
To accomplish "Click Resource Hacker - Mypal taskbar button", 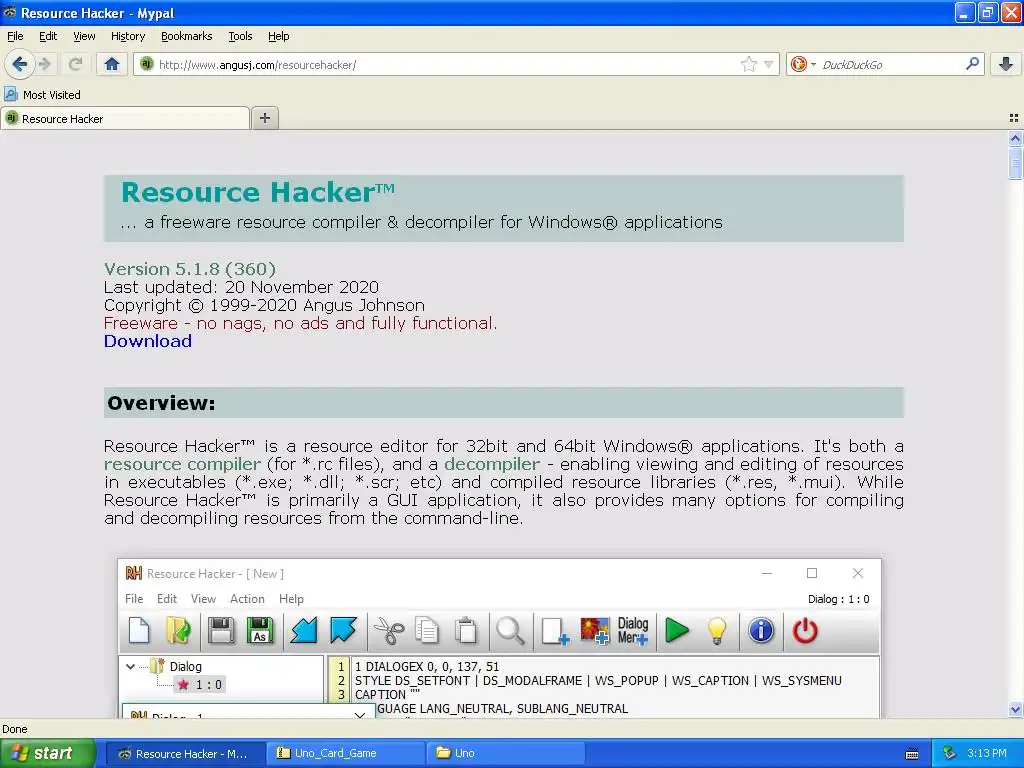I will [185, 753].
